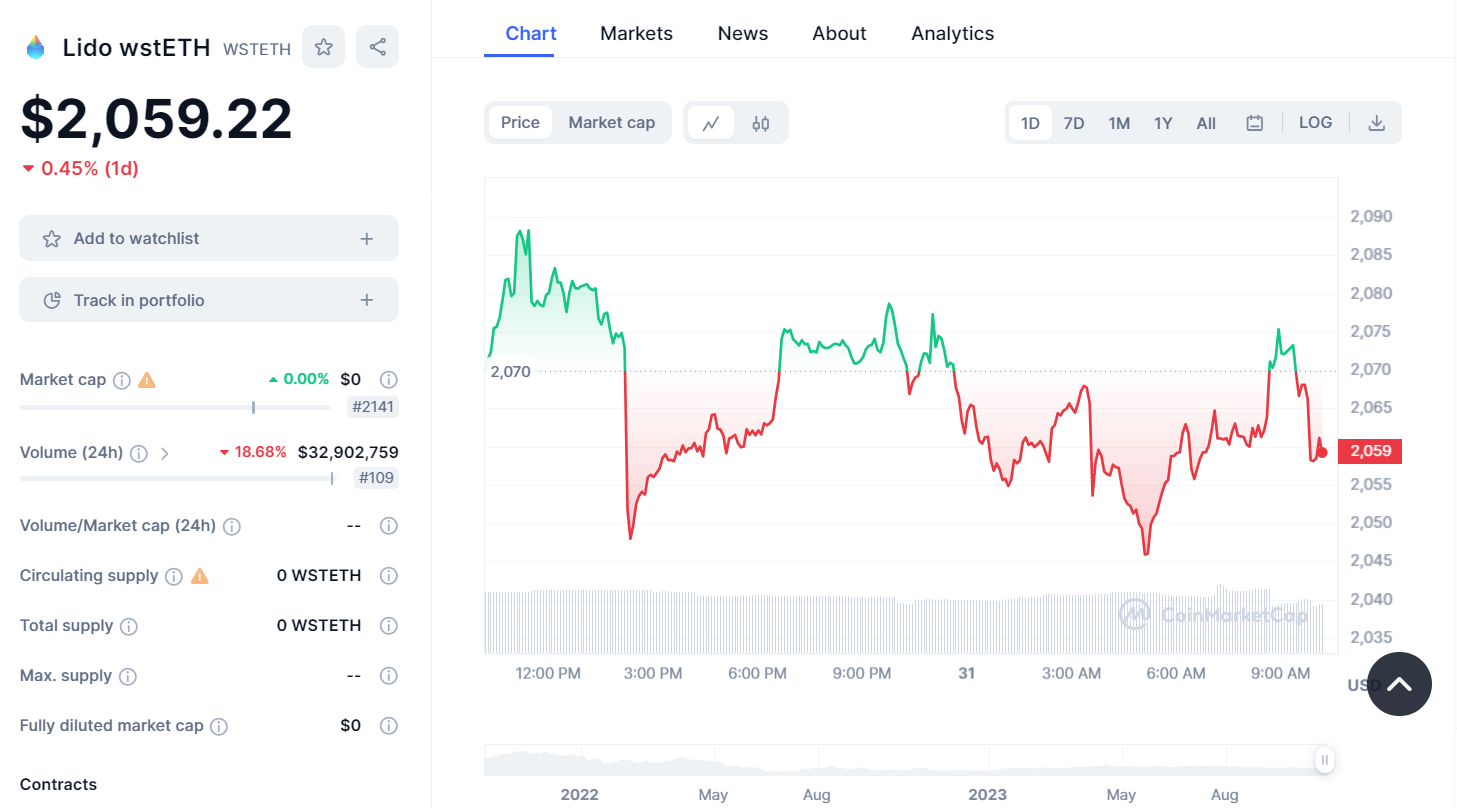Screen dimensions: 1457x808
Task: Click the $32,902,759 volume value
Action: point(348,453)
